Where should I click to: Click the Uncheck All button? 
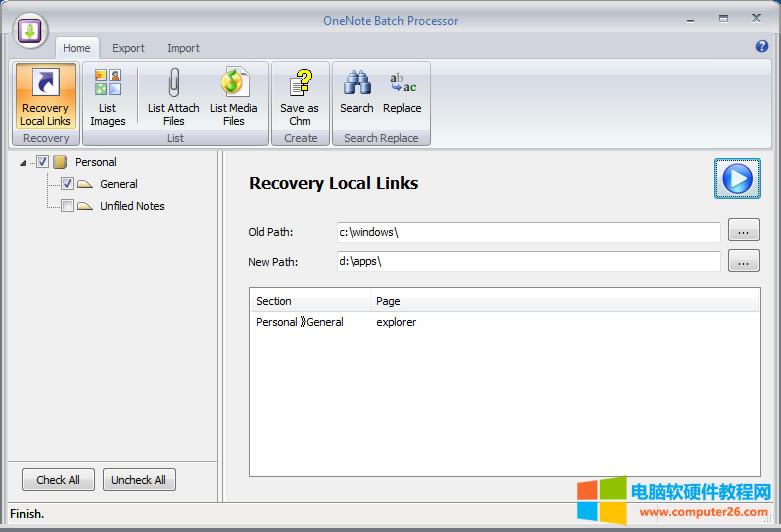pos(139,480)
